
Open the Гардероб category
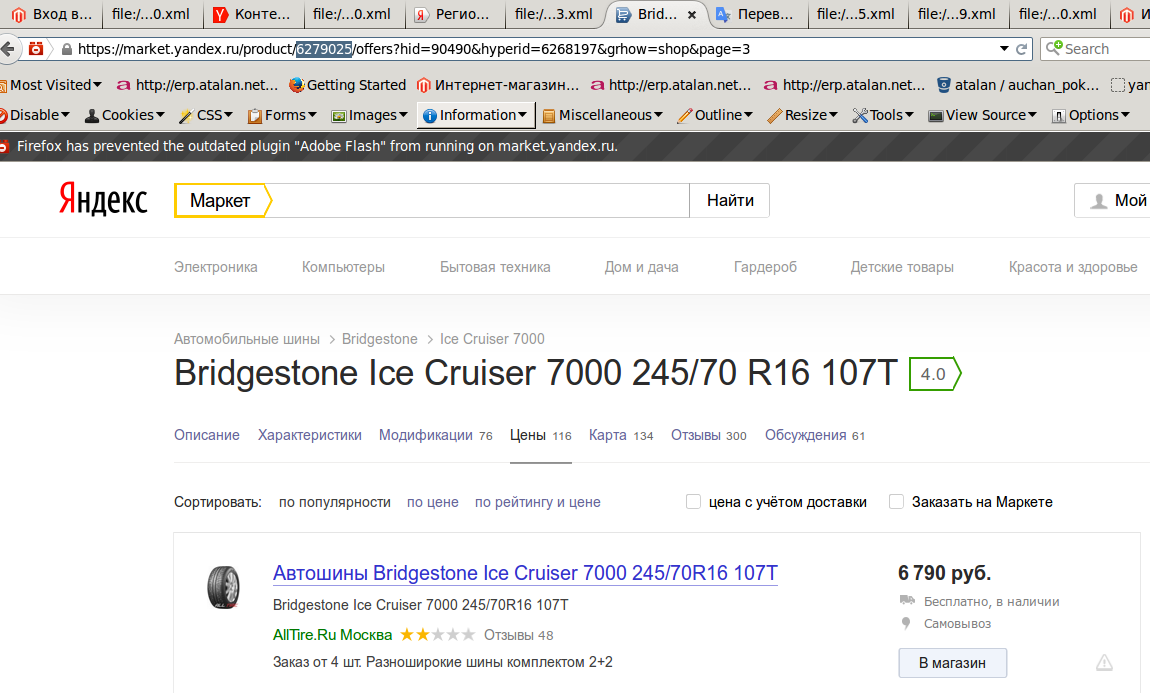(x=765, y=267)
